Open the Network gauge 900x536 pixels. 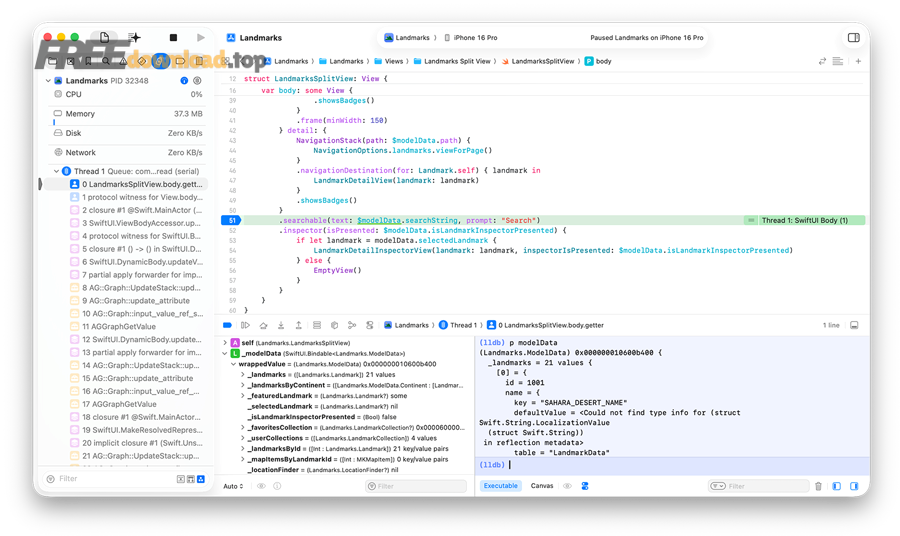click(x=127, y=152)
